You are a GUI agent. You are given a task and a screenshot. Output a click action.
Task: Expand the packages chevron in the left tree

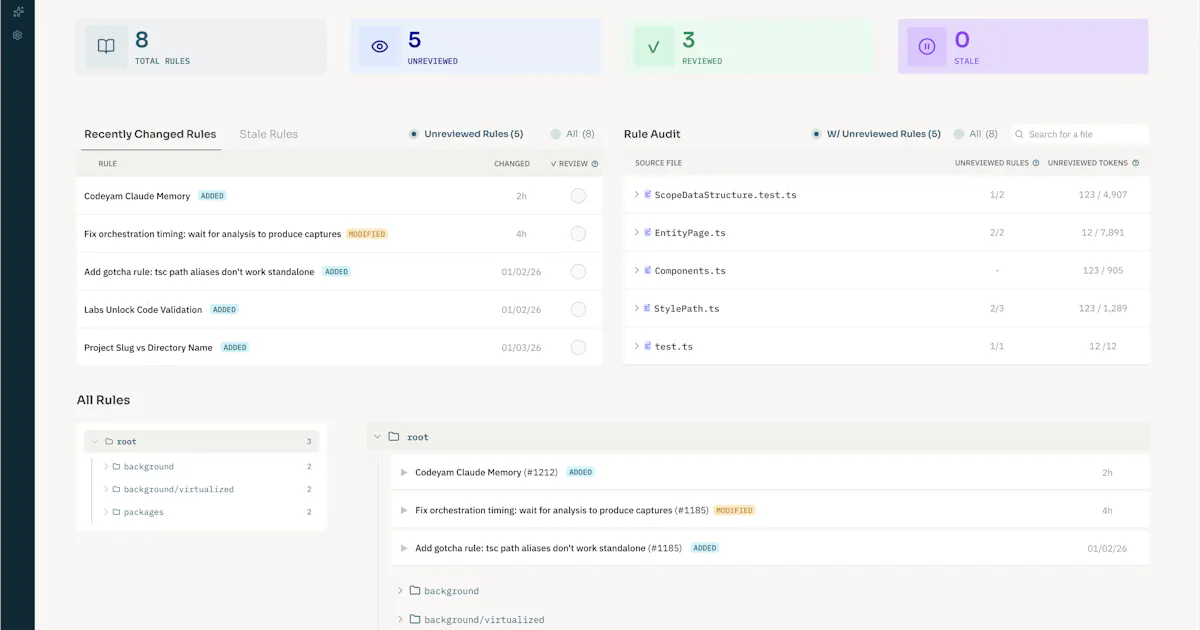pyautogui.click(x=106, y=512)
